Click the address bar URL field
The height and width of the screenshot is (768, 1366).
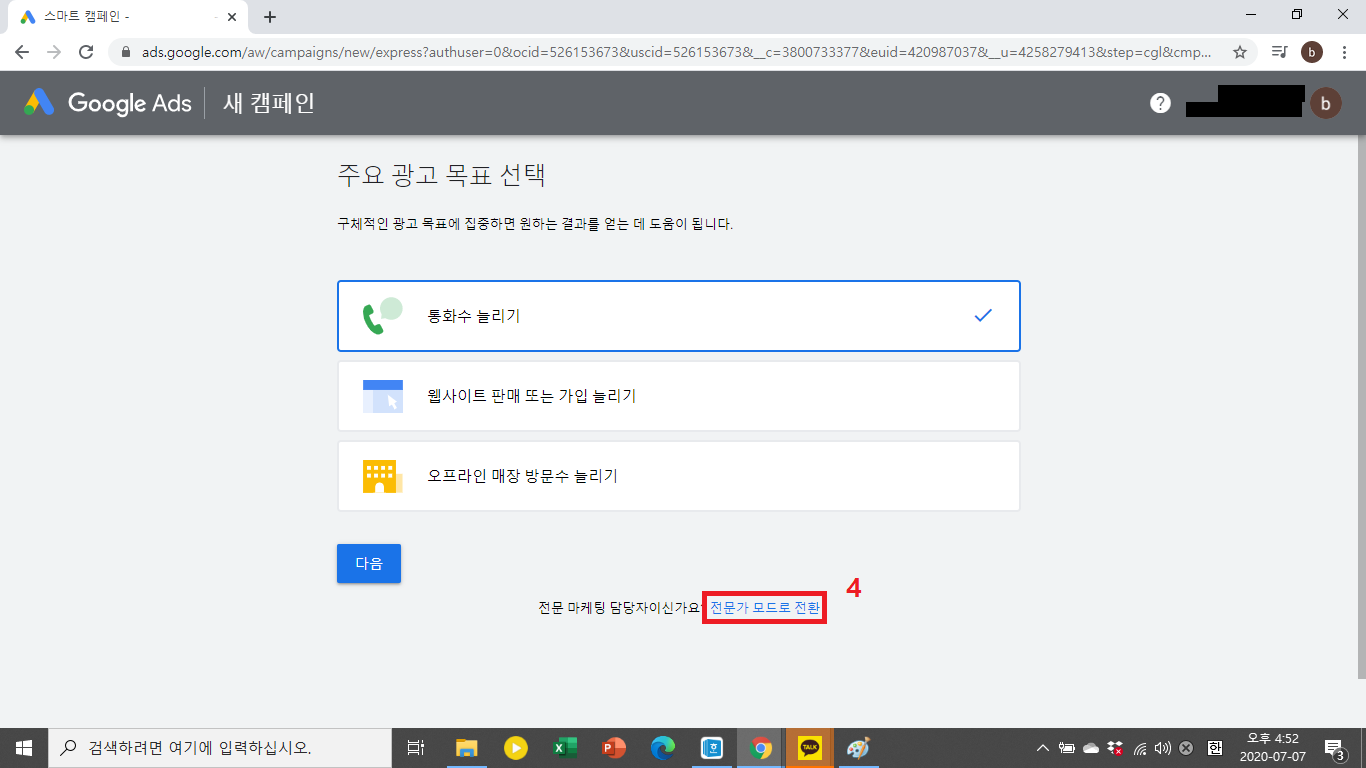[674, 52]
